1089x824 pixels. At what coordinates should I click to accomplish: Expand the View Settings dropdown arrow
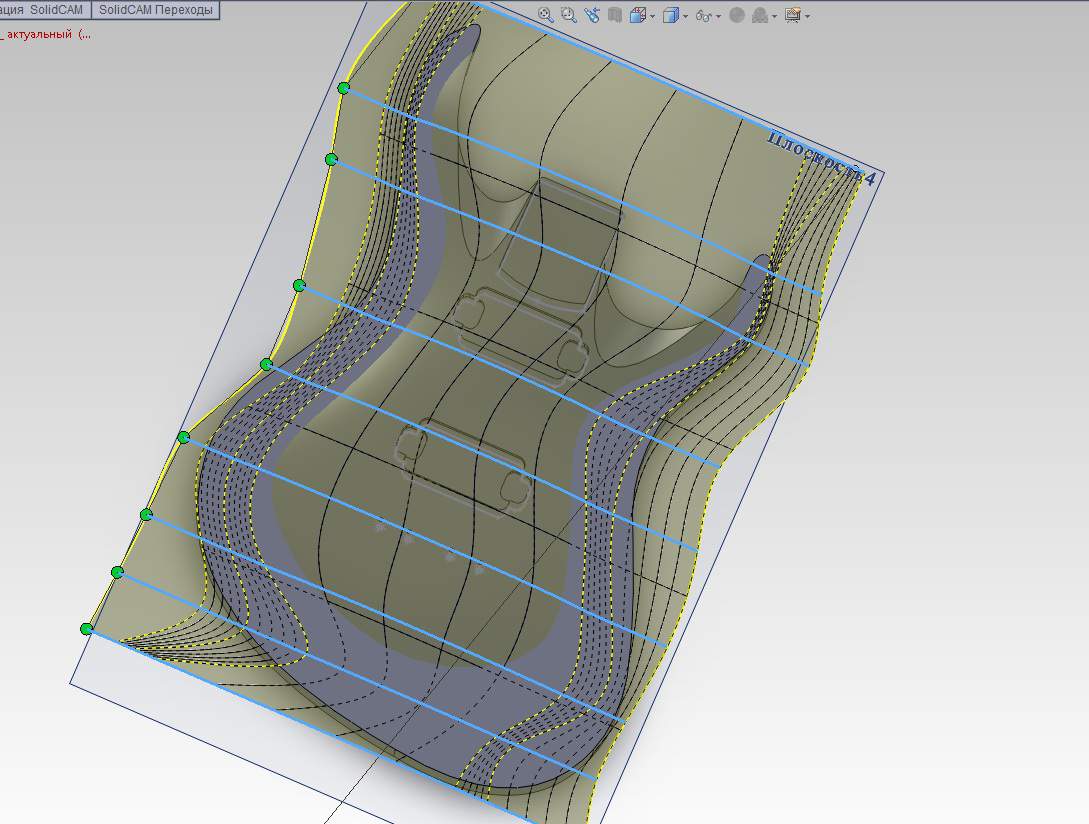(807, 16)
